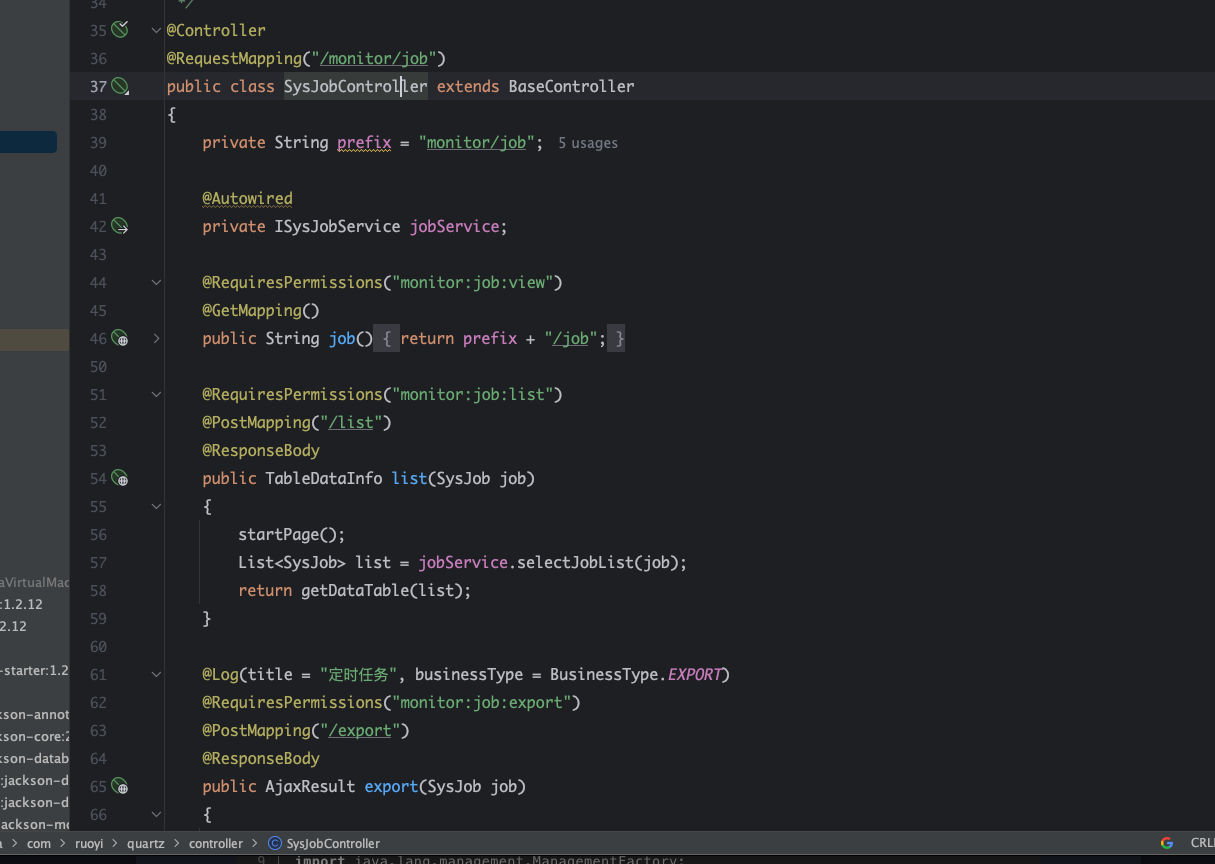Select the quartz breadcrumb in the navigation bar
This screenshot has width=1215, height=864.
click(x=145, y=844)
